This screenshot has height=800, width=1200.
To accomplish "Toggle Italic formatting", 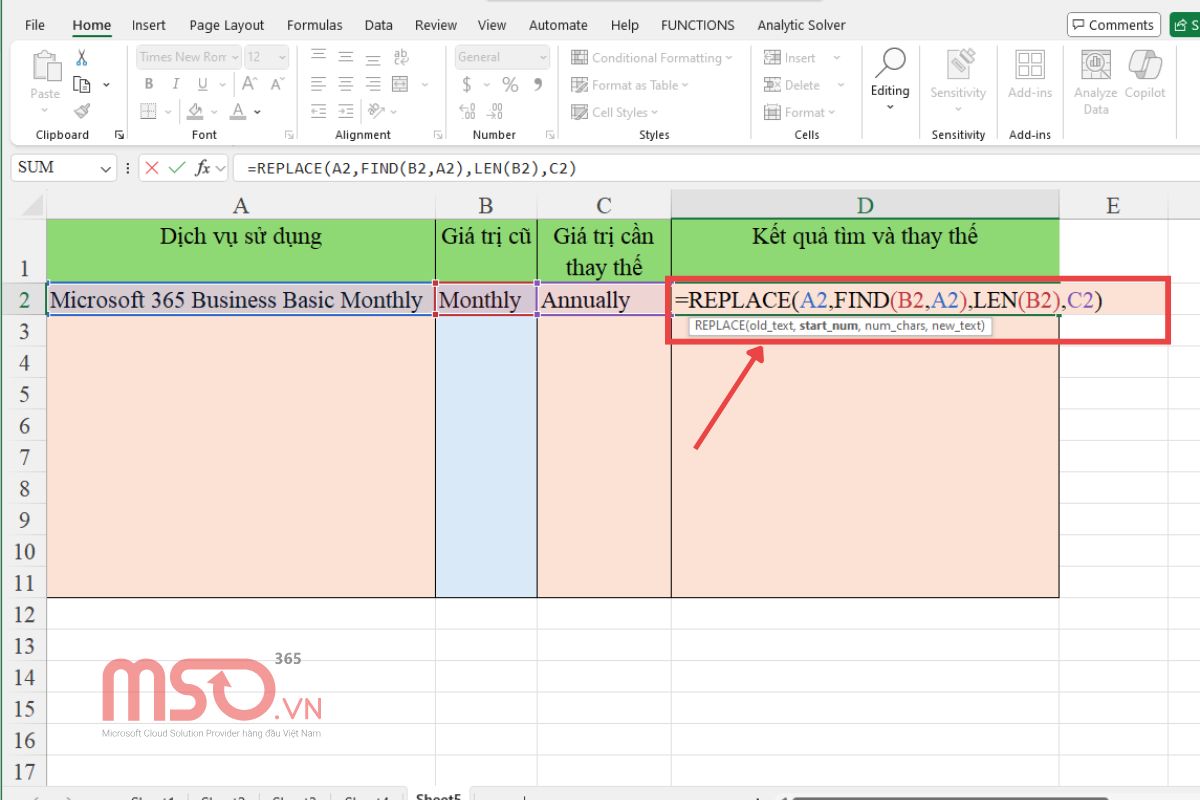I will [176, 84].
